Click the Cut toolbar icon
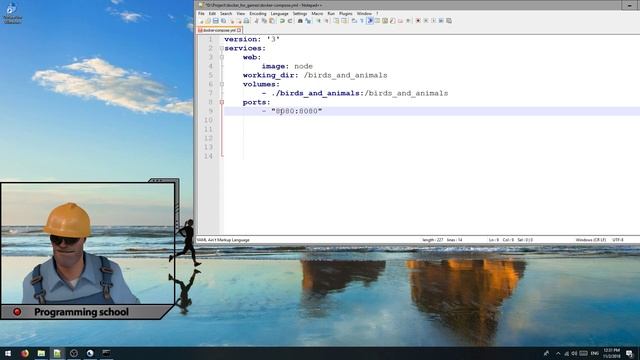Screen dimensions: 640x360 pos(256,21)
